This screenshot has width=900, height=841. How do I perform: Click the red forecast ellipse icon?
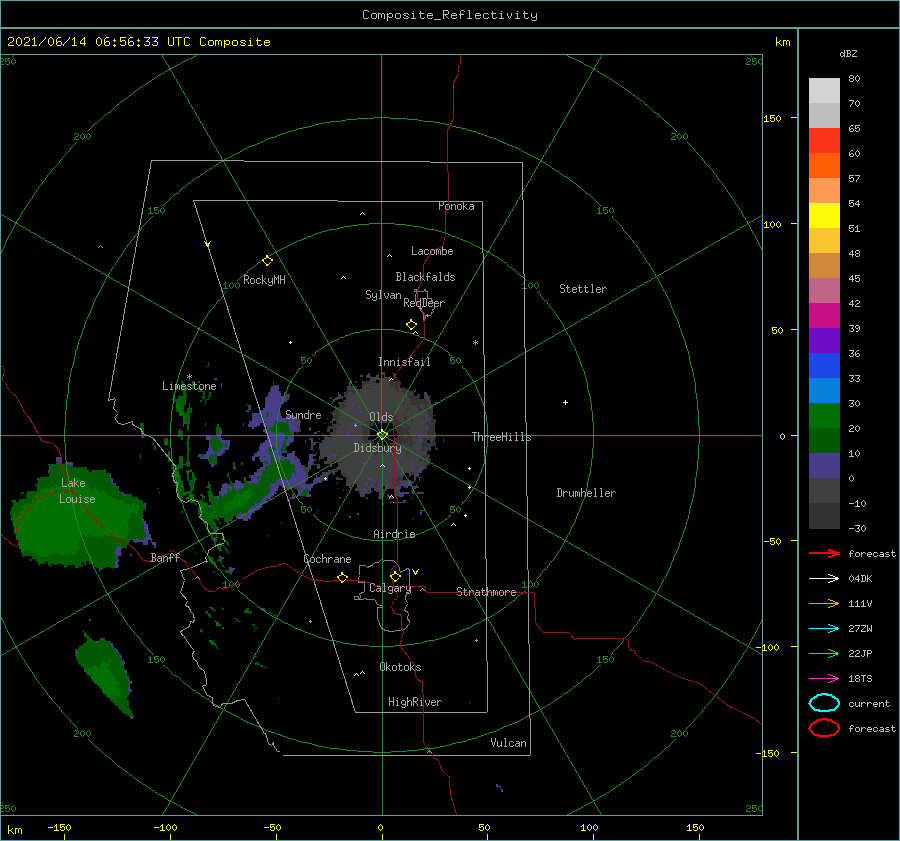point(824,728)
